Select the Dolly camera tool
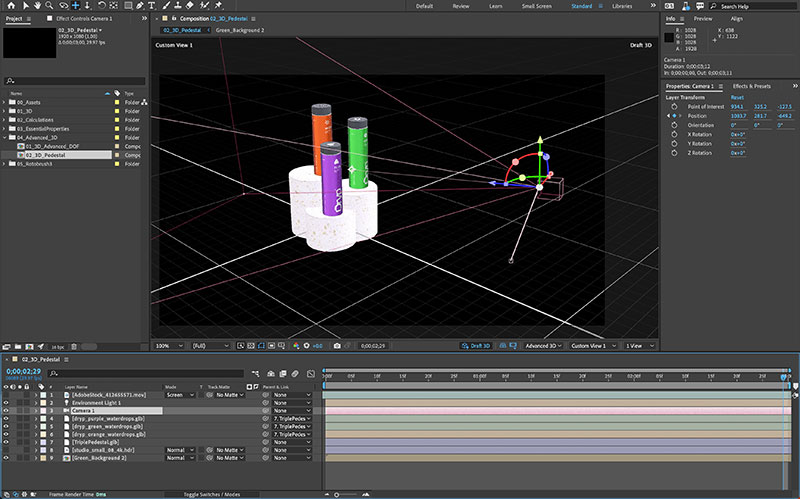 [87, 6]
